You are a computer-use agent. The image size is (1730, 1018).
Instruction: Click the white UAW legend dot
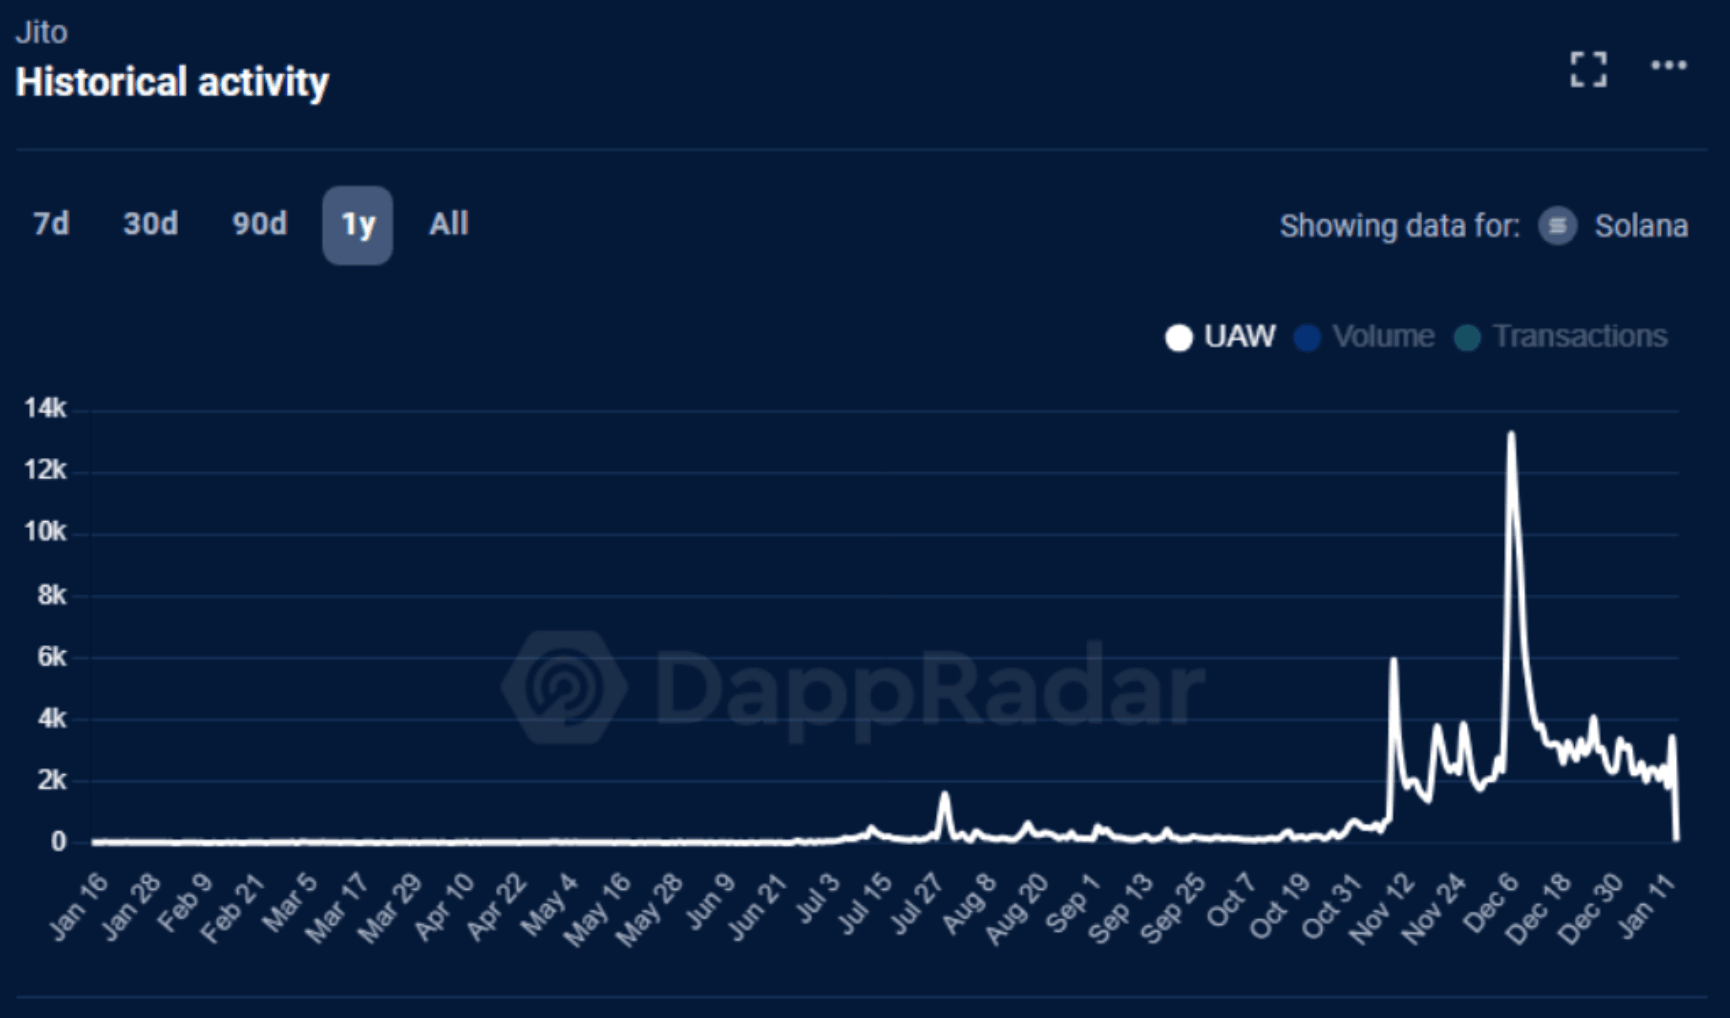[1179, 338]
